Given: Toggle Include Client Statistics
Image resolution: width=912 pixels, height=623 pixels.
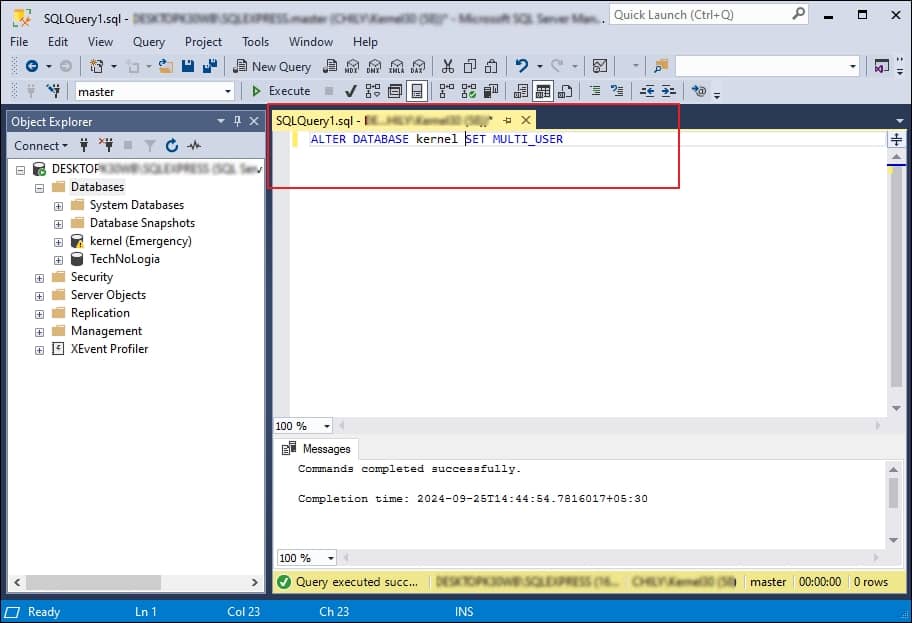Looking at the screenshot, I should click(x=491, y=91).
